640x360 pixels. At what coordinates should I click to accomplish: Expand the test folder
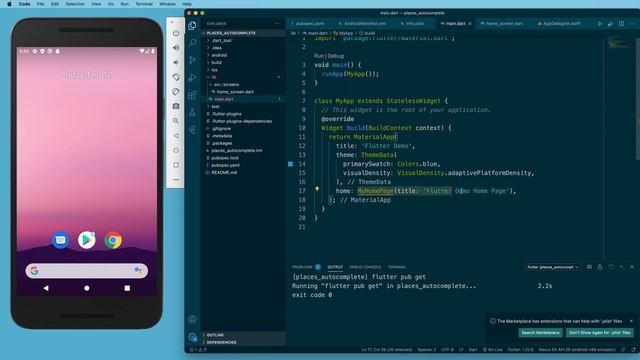(x=216, y=107)
